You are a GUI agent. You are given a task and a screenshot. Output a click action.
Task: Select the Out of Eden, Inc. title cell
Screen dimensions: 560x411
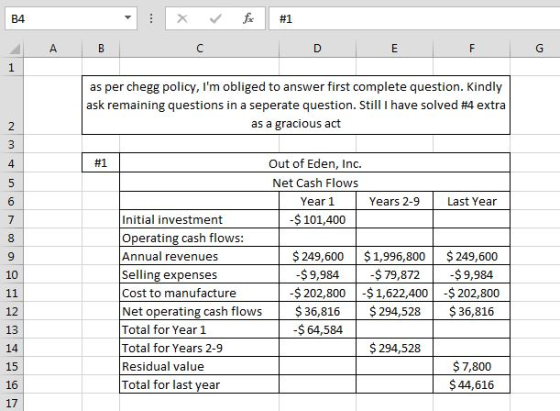[x=315, y=163]
